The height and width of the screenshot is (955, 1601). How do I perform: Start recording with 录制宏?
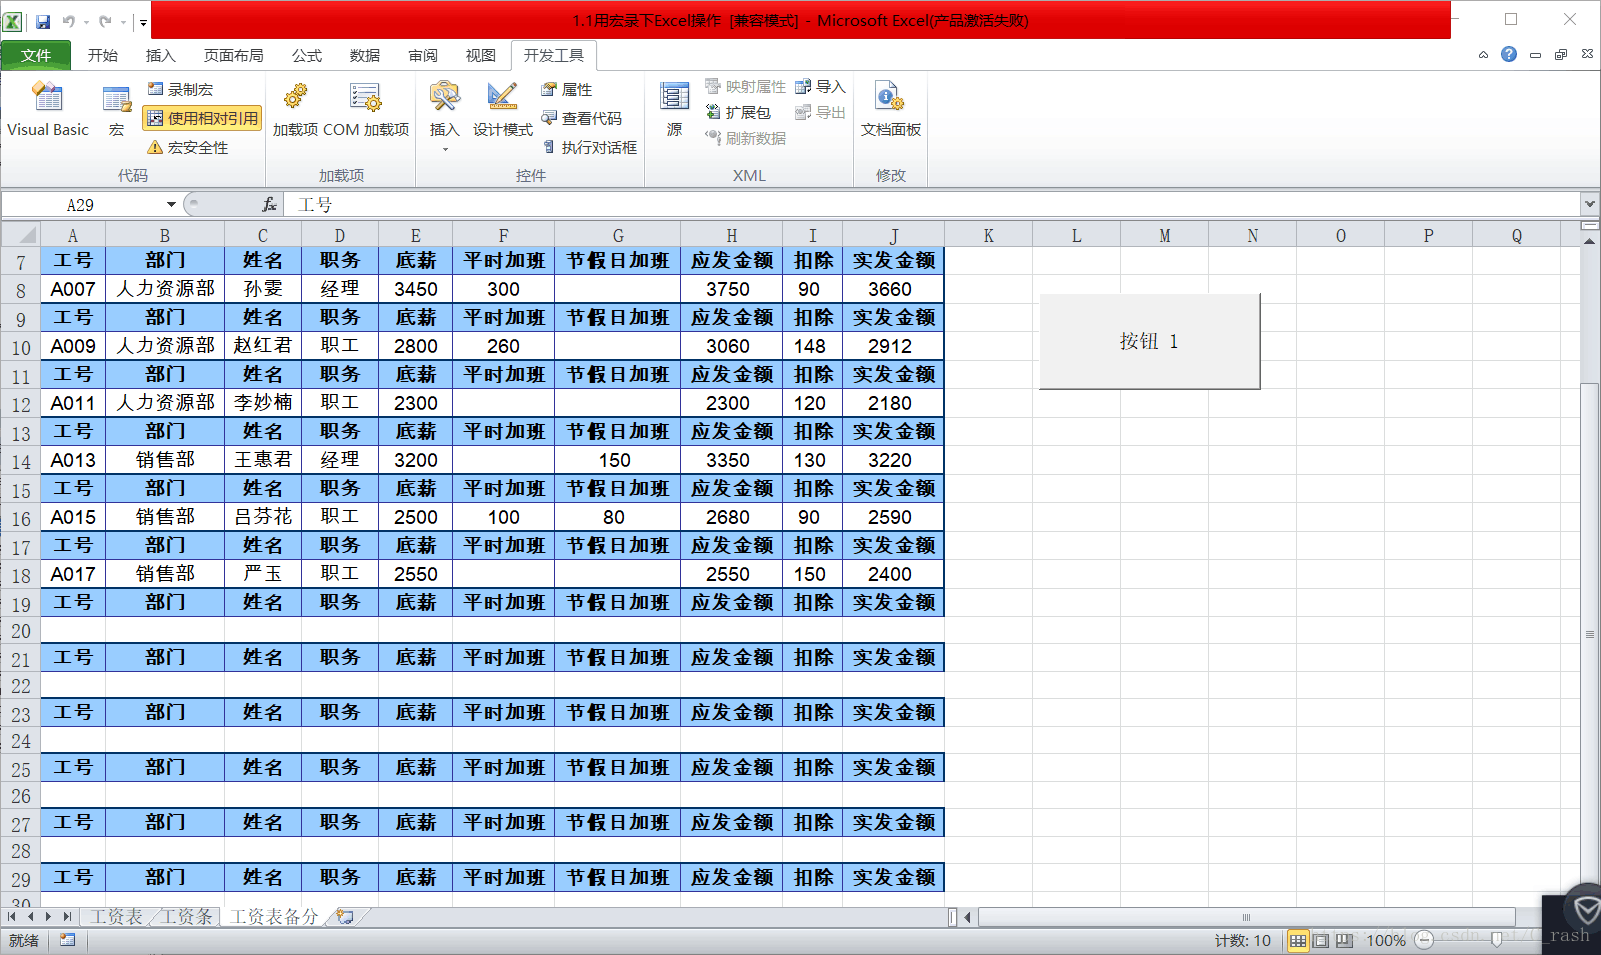click(x=180, y=89)
